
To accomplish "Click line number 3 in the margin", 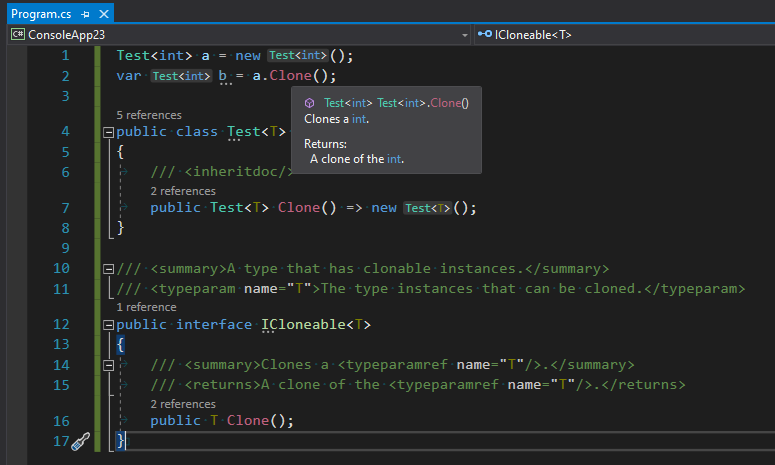I will pyautogui.click(x=65, y=96).
